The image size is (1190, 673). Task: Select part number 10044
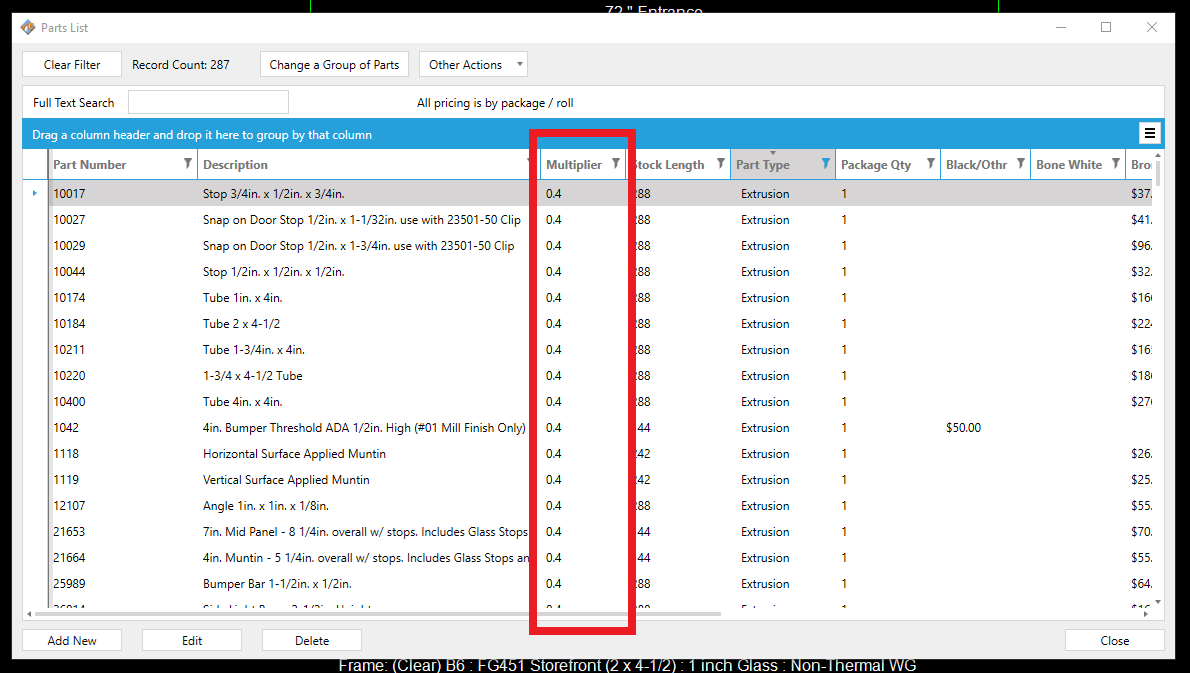[69, 272]
